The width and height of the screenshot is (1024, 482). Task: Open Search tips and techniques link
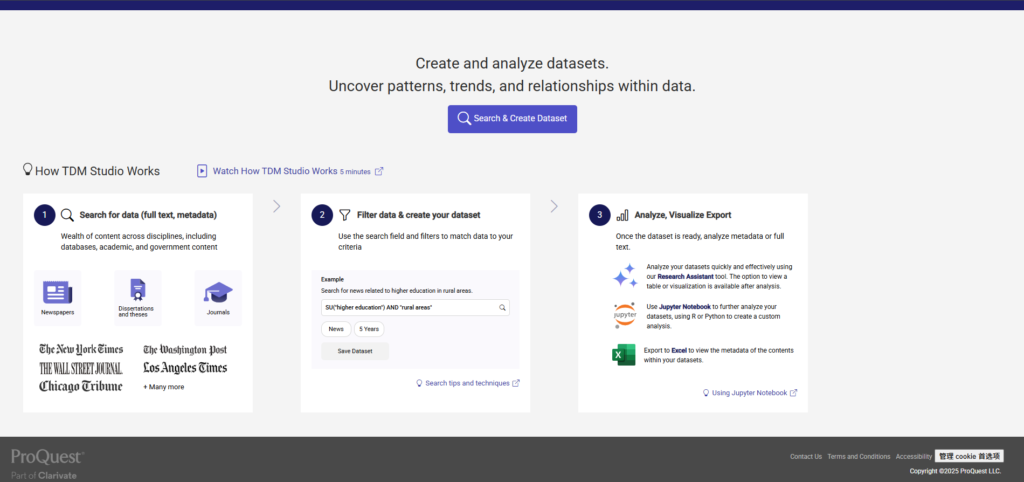click(467, 383)
